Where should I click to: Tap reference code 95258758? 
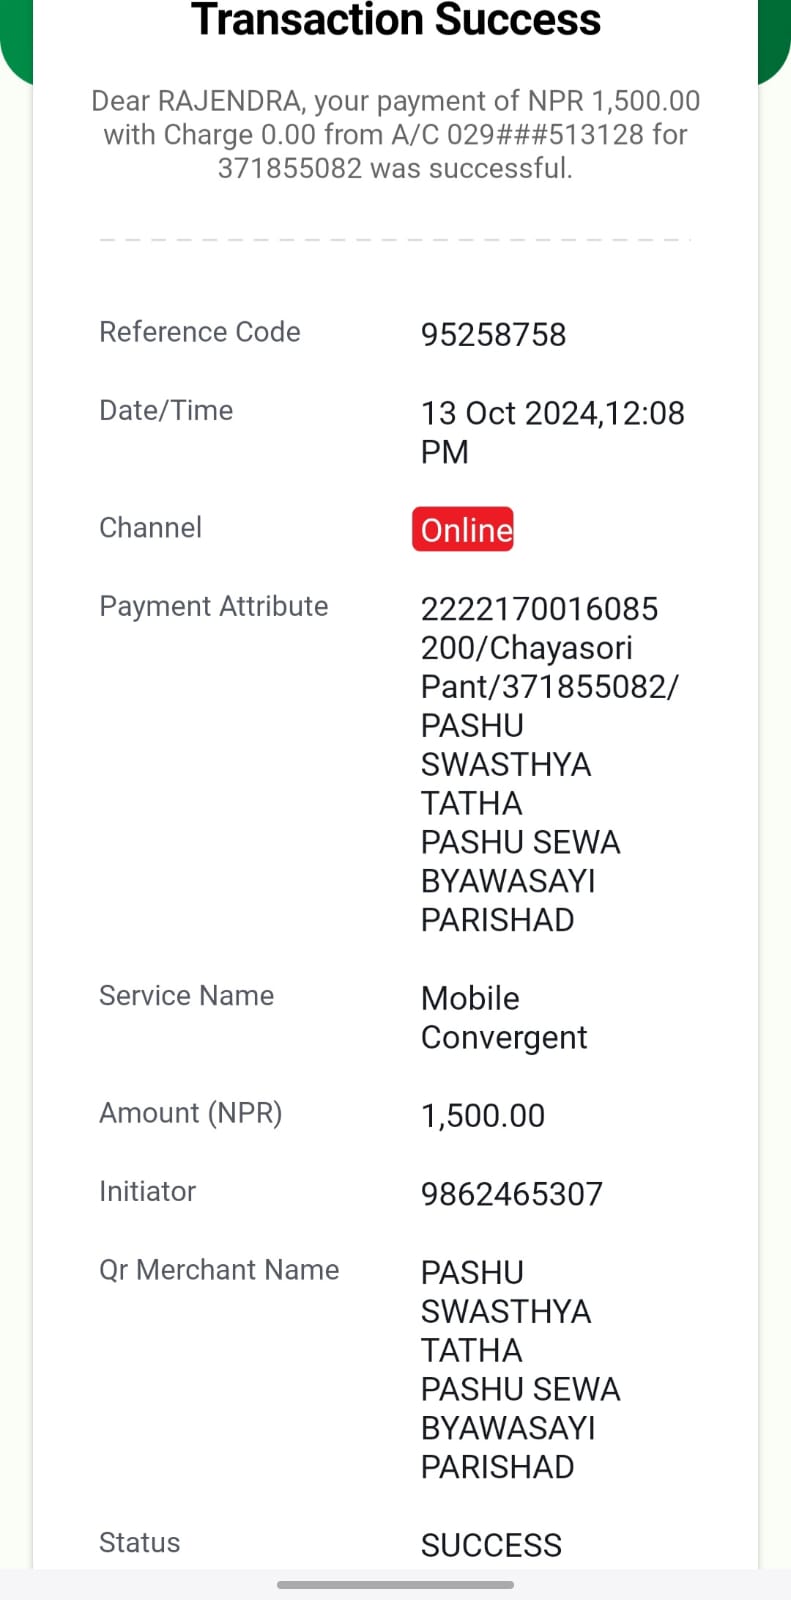[493, 334]
